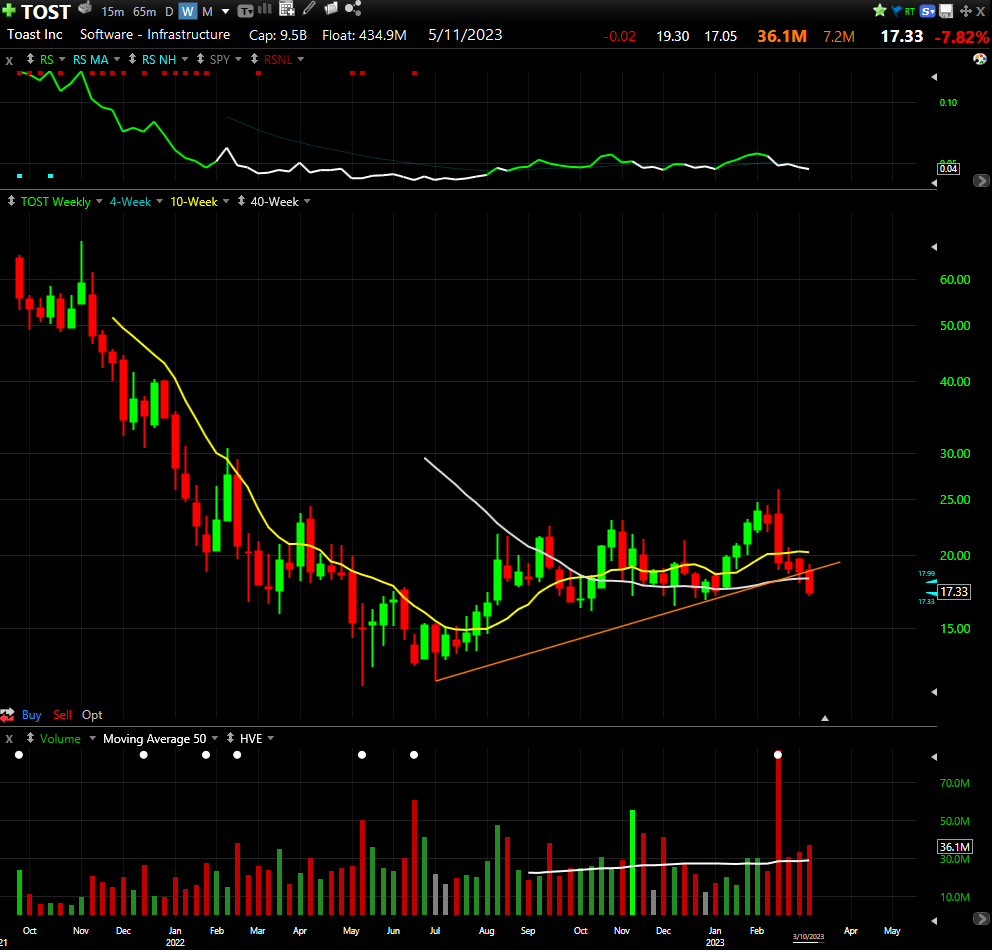Close the RS pane with x
This screenshot has width=992, height=950.
point(9,60)
